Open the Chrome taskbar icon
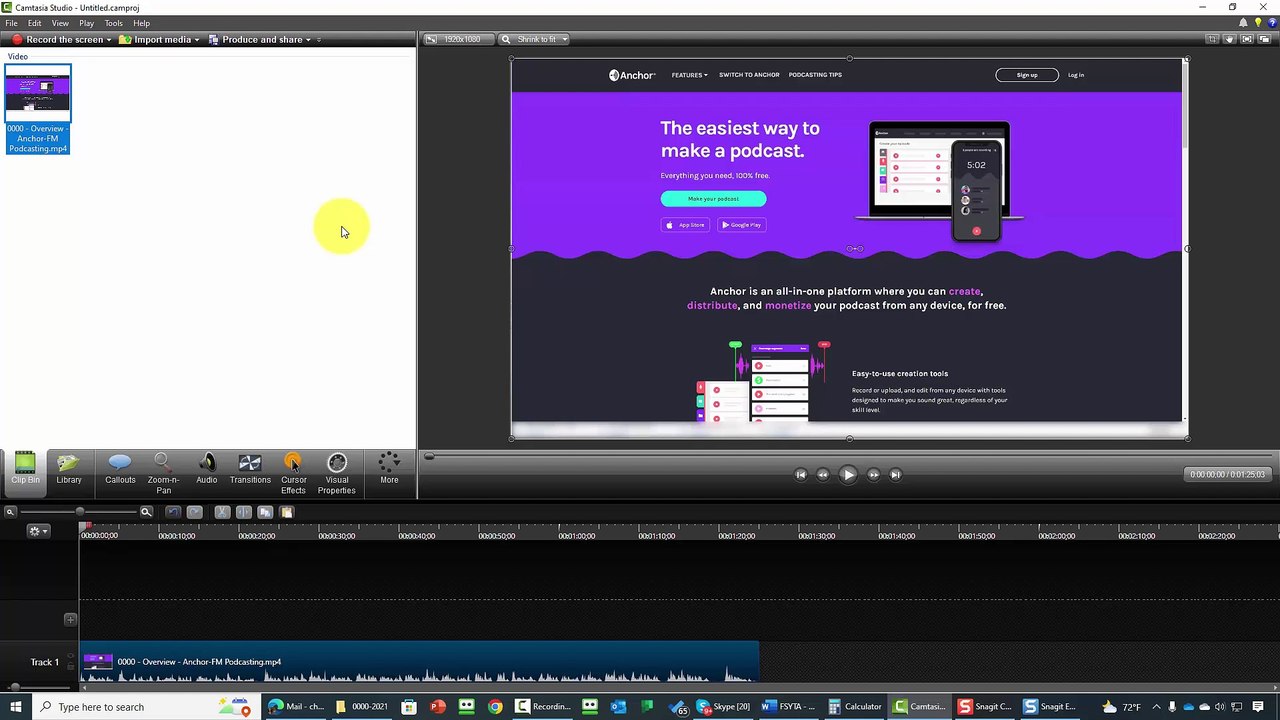Image resolution: width=1280 pixels, height=720 pixels. [x=495, y=706]
